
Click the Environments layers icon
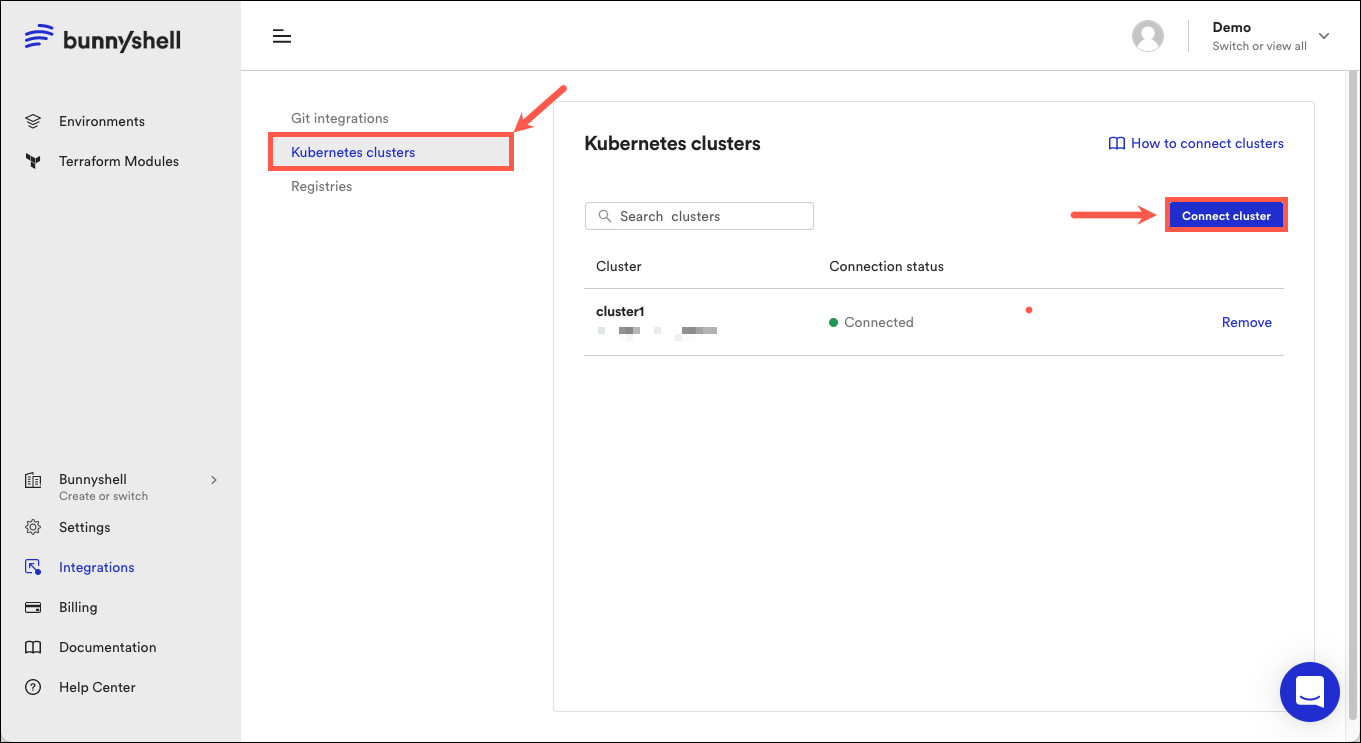click(33, 121)
